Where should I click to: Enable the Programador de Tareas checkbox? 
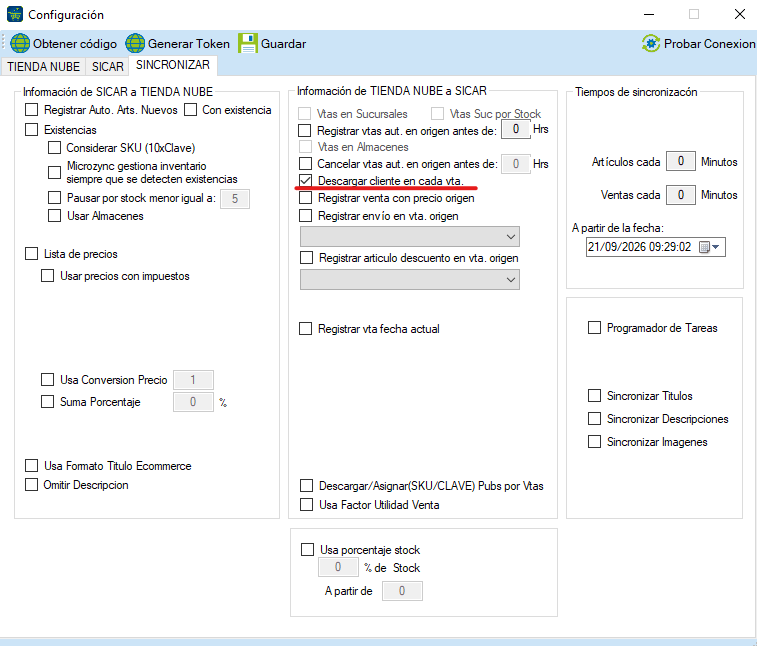click(594, 328)
